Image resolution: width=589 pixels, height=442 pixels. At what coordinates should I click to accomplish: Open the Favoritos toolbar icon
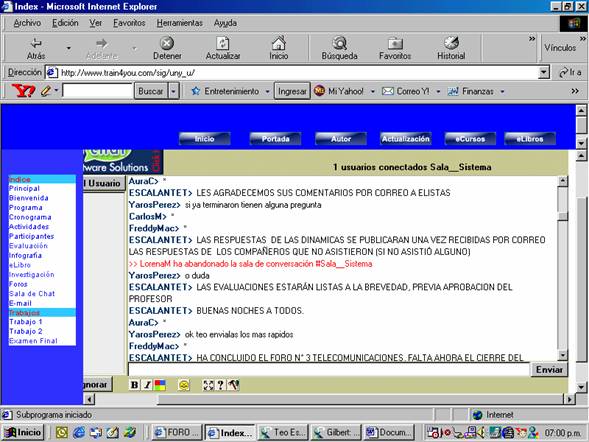pyautogui.click(x=395, y=44)
